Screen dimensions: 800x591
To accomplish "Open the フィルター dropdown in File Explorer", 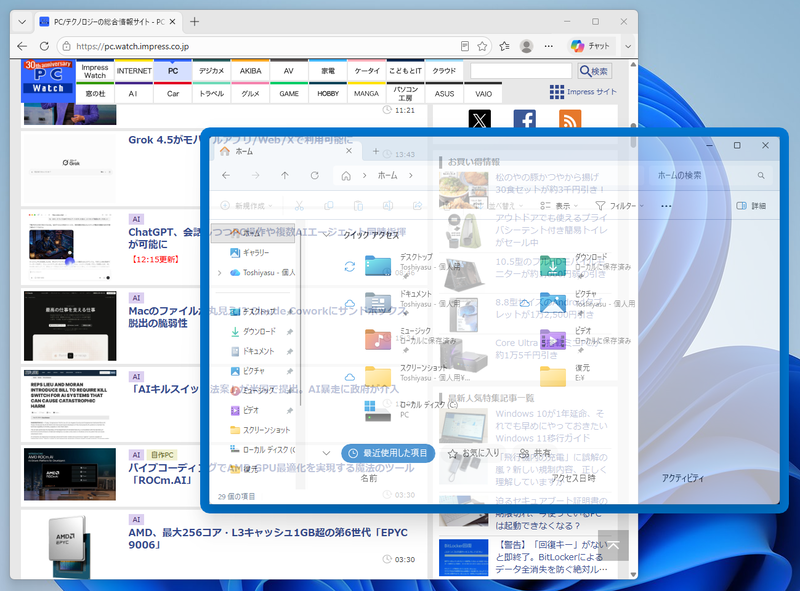I will [x=619, y=206].
